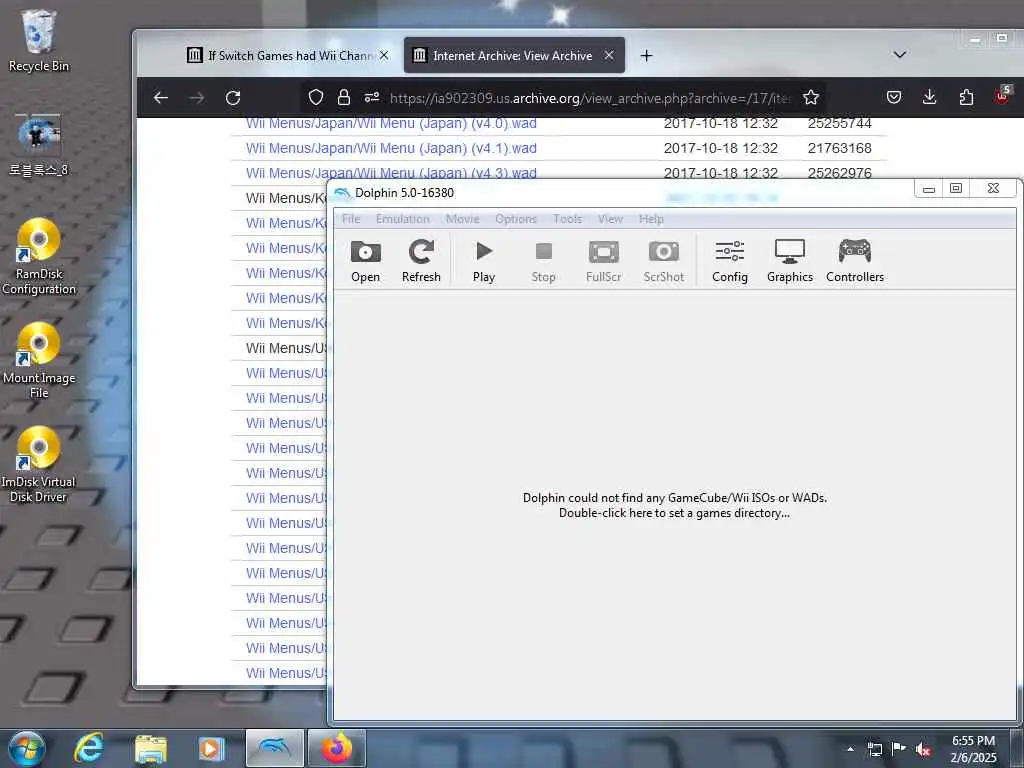Open a game file in Dolphin

[x=365, y=261]
